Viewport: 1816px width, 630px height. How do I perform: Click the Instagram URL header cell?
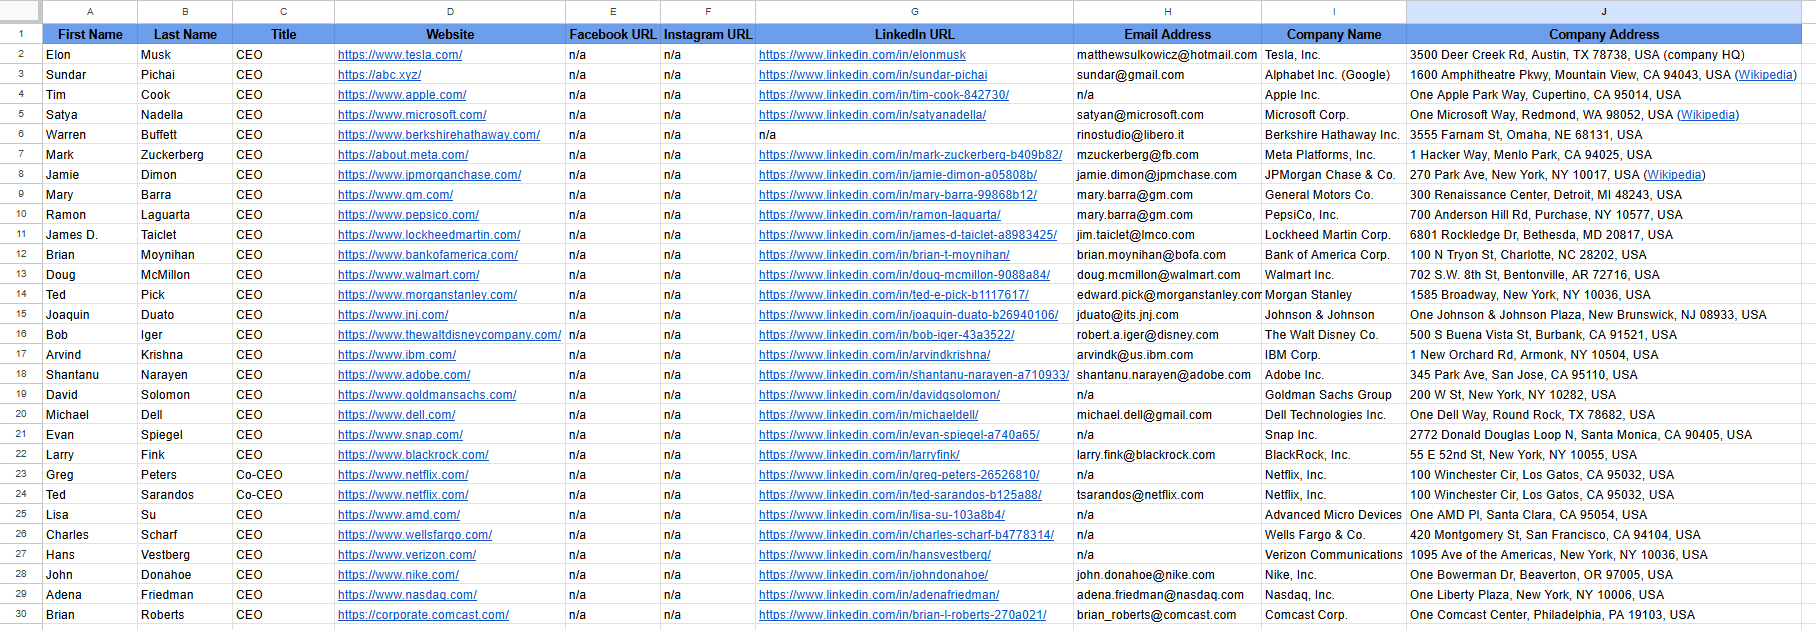(x=708, y=34)
